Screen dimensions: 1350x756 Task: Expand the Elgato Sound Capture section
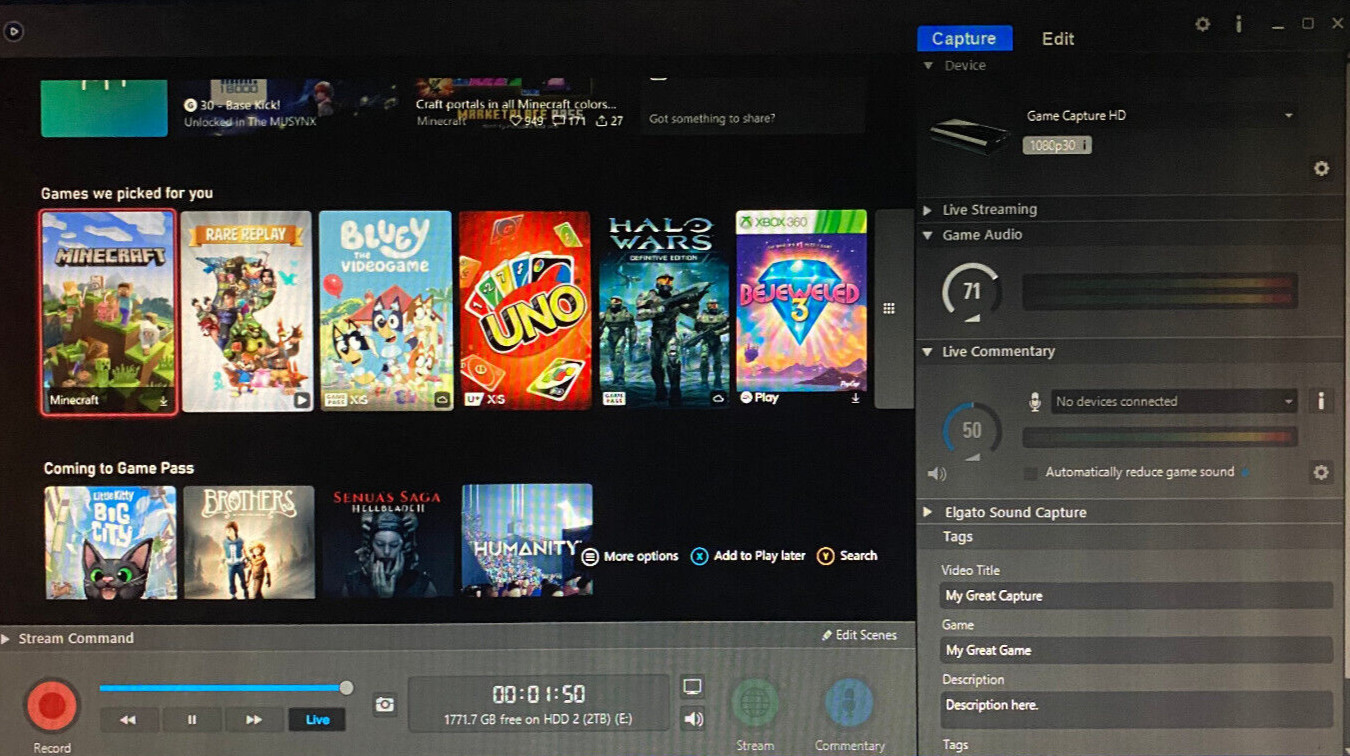coord(928,512)
